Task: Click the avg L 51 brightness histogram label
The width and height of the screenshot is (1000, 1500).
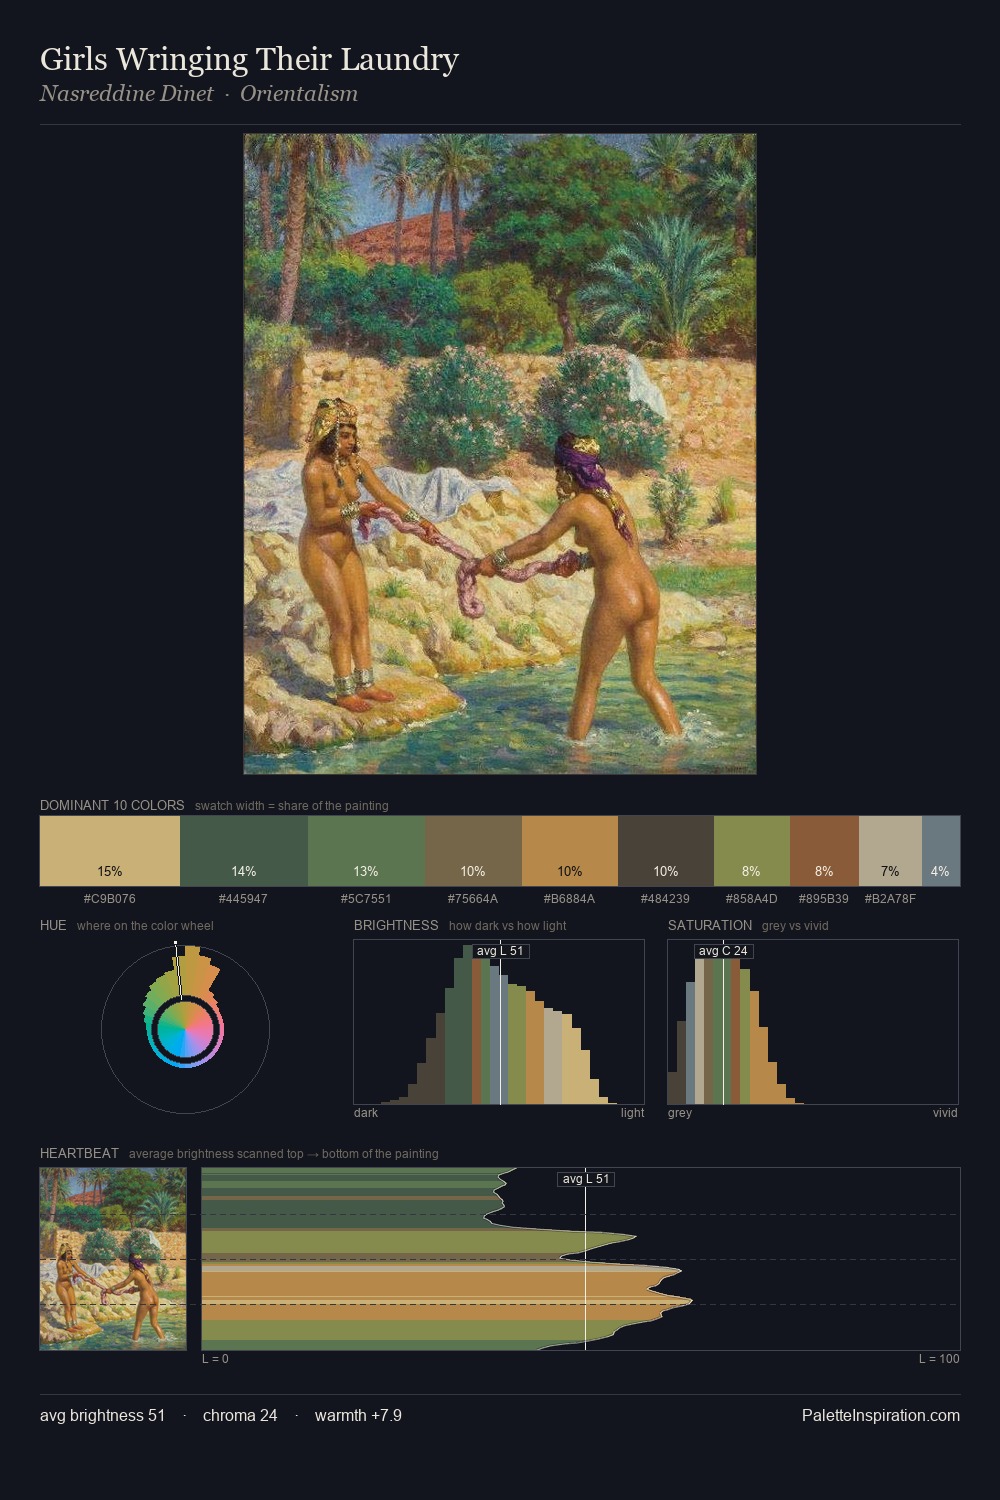Action: tap(500, 951)
